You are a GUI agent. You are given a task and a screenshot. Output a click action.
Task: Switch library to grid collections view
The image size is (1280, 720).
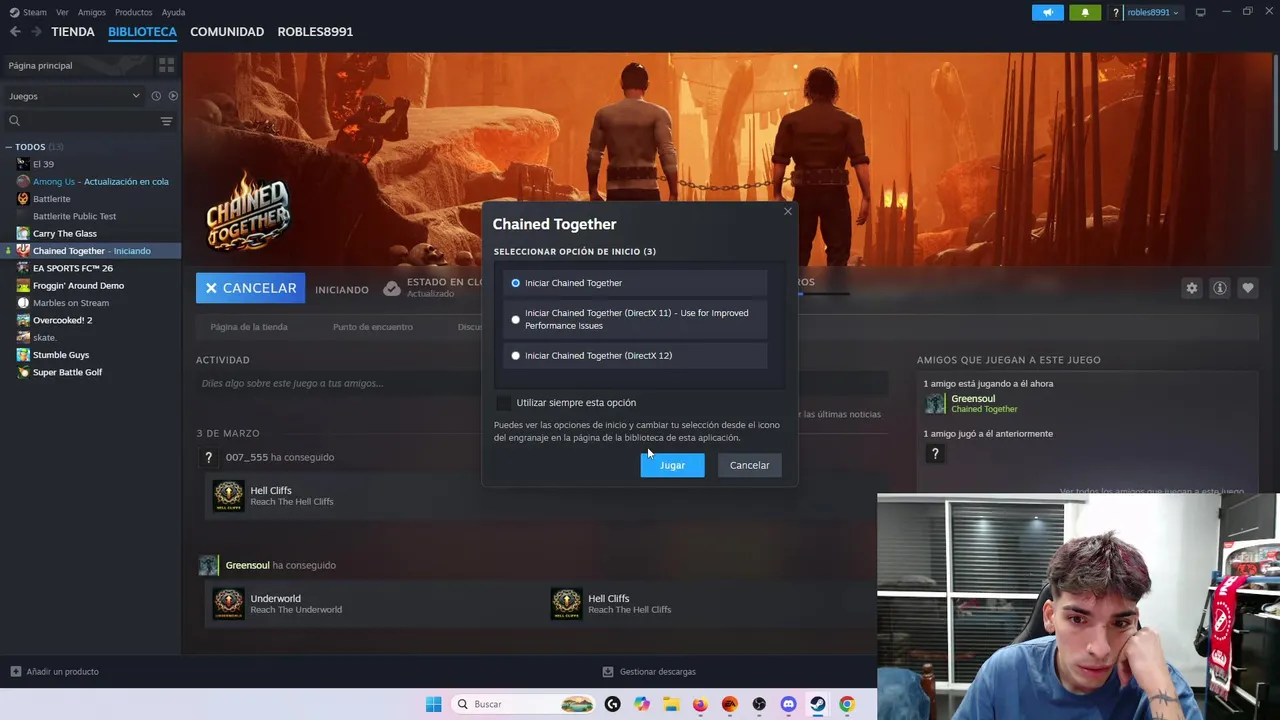166,65
